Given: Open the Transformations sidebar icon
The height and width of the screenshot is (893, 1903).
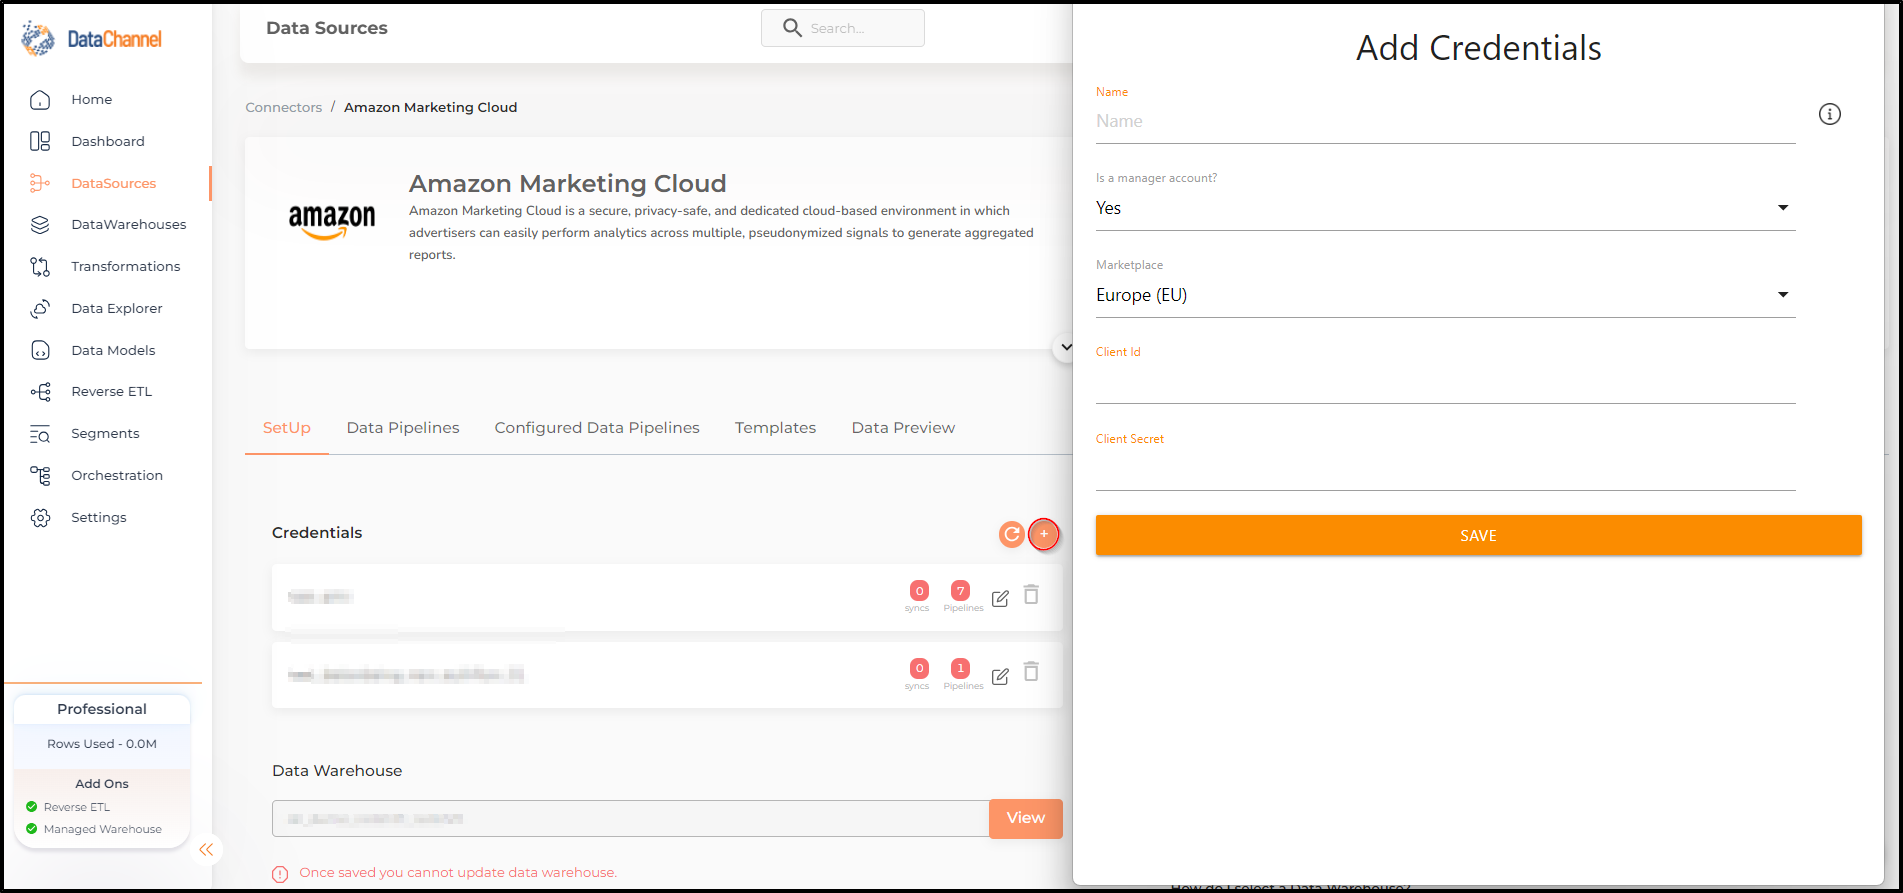Looking at the screenshot, I should 40,267.
